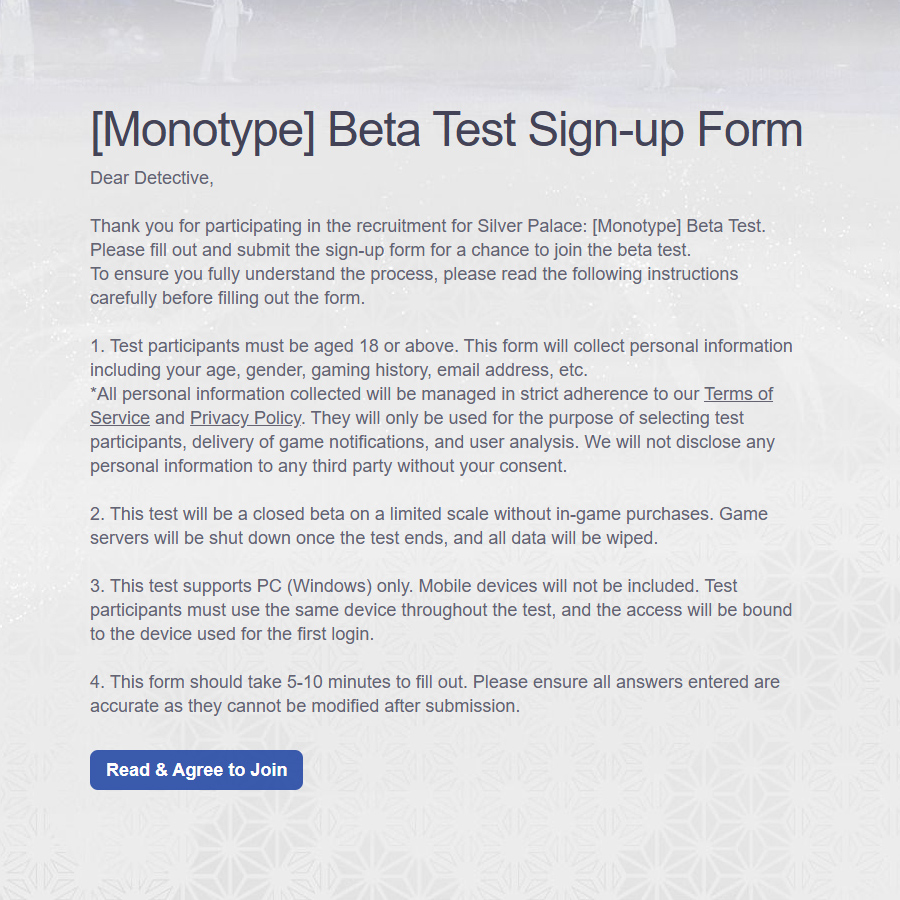Click the faded banner artwork at top
The image size is (900, 900).
pos(450,40)
